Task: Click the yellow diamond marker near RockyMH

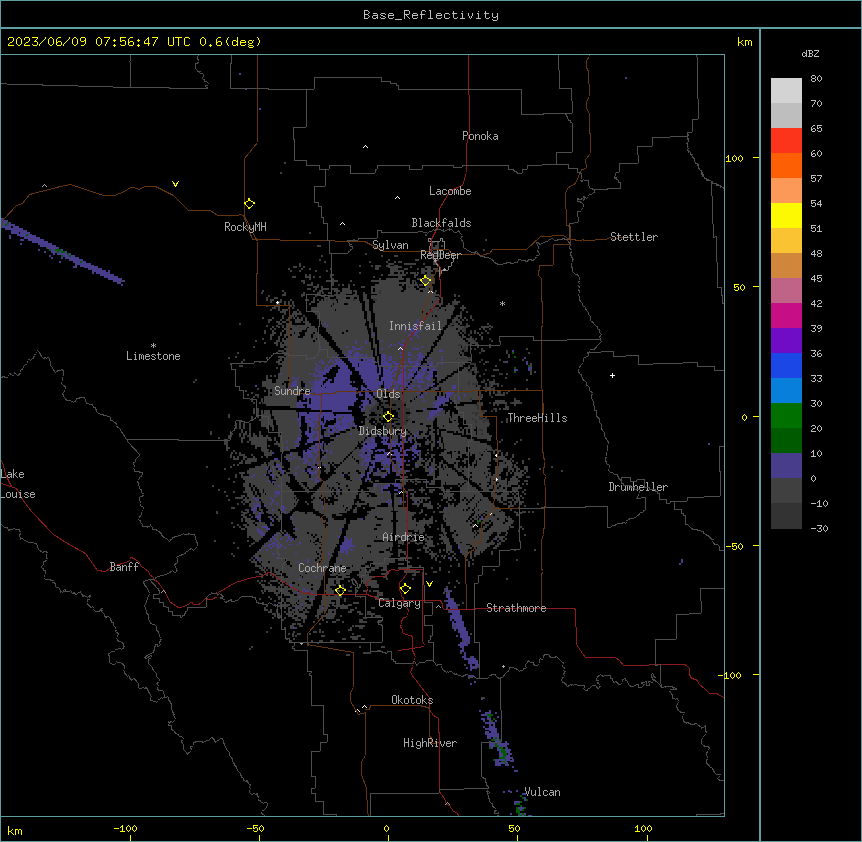Action: (249, 204)
